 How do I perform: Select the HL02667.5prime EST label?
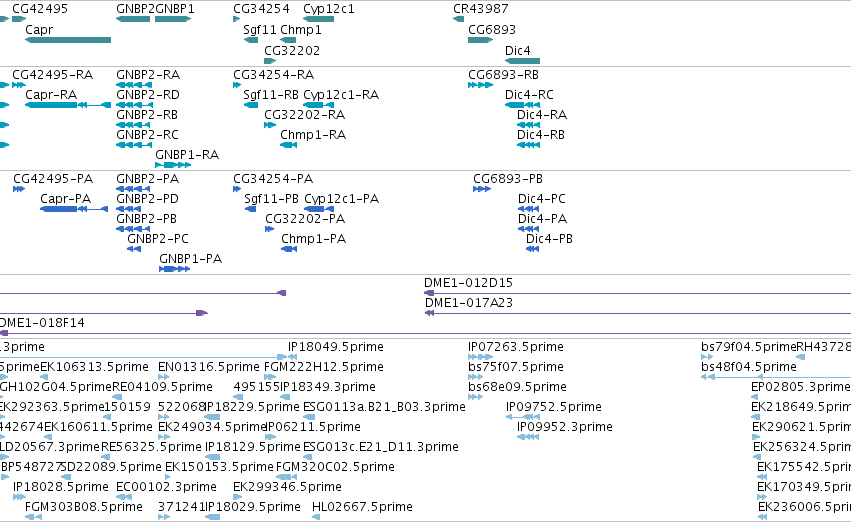363,507
